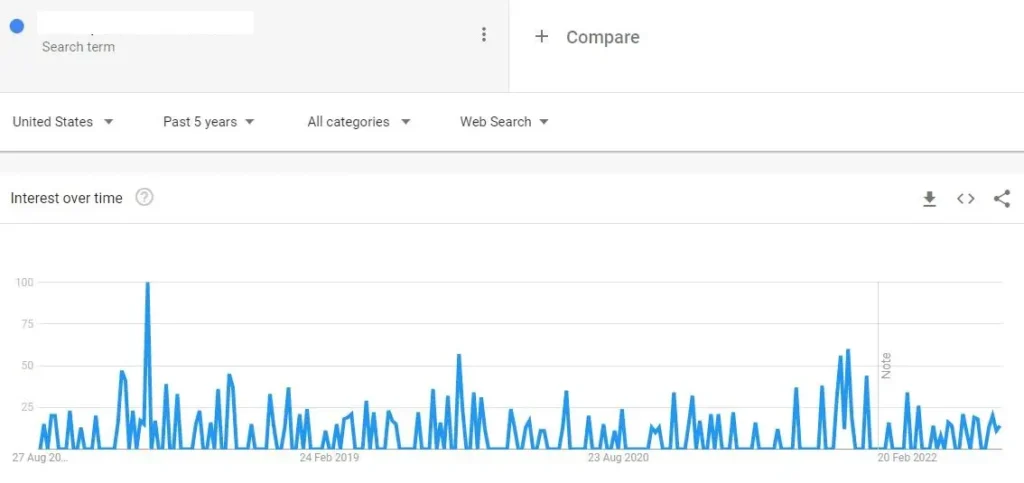The image size is (1024, 483).
Task: Click the three-dot menu on search term
Action: coord(484,35)
